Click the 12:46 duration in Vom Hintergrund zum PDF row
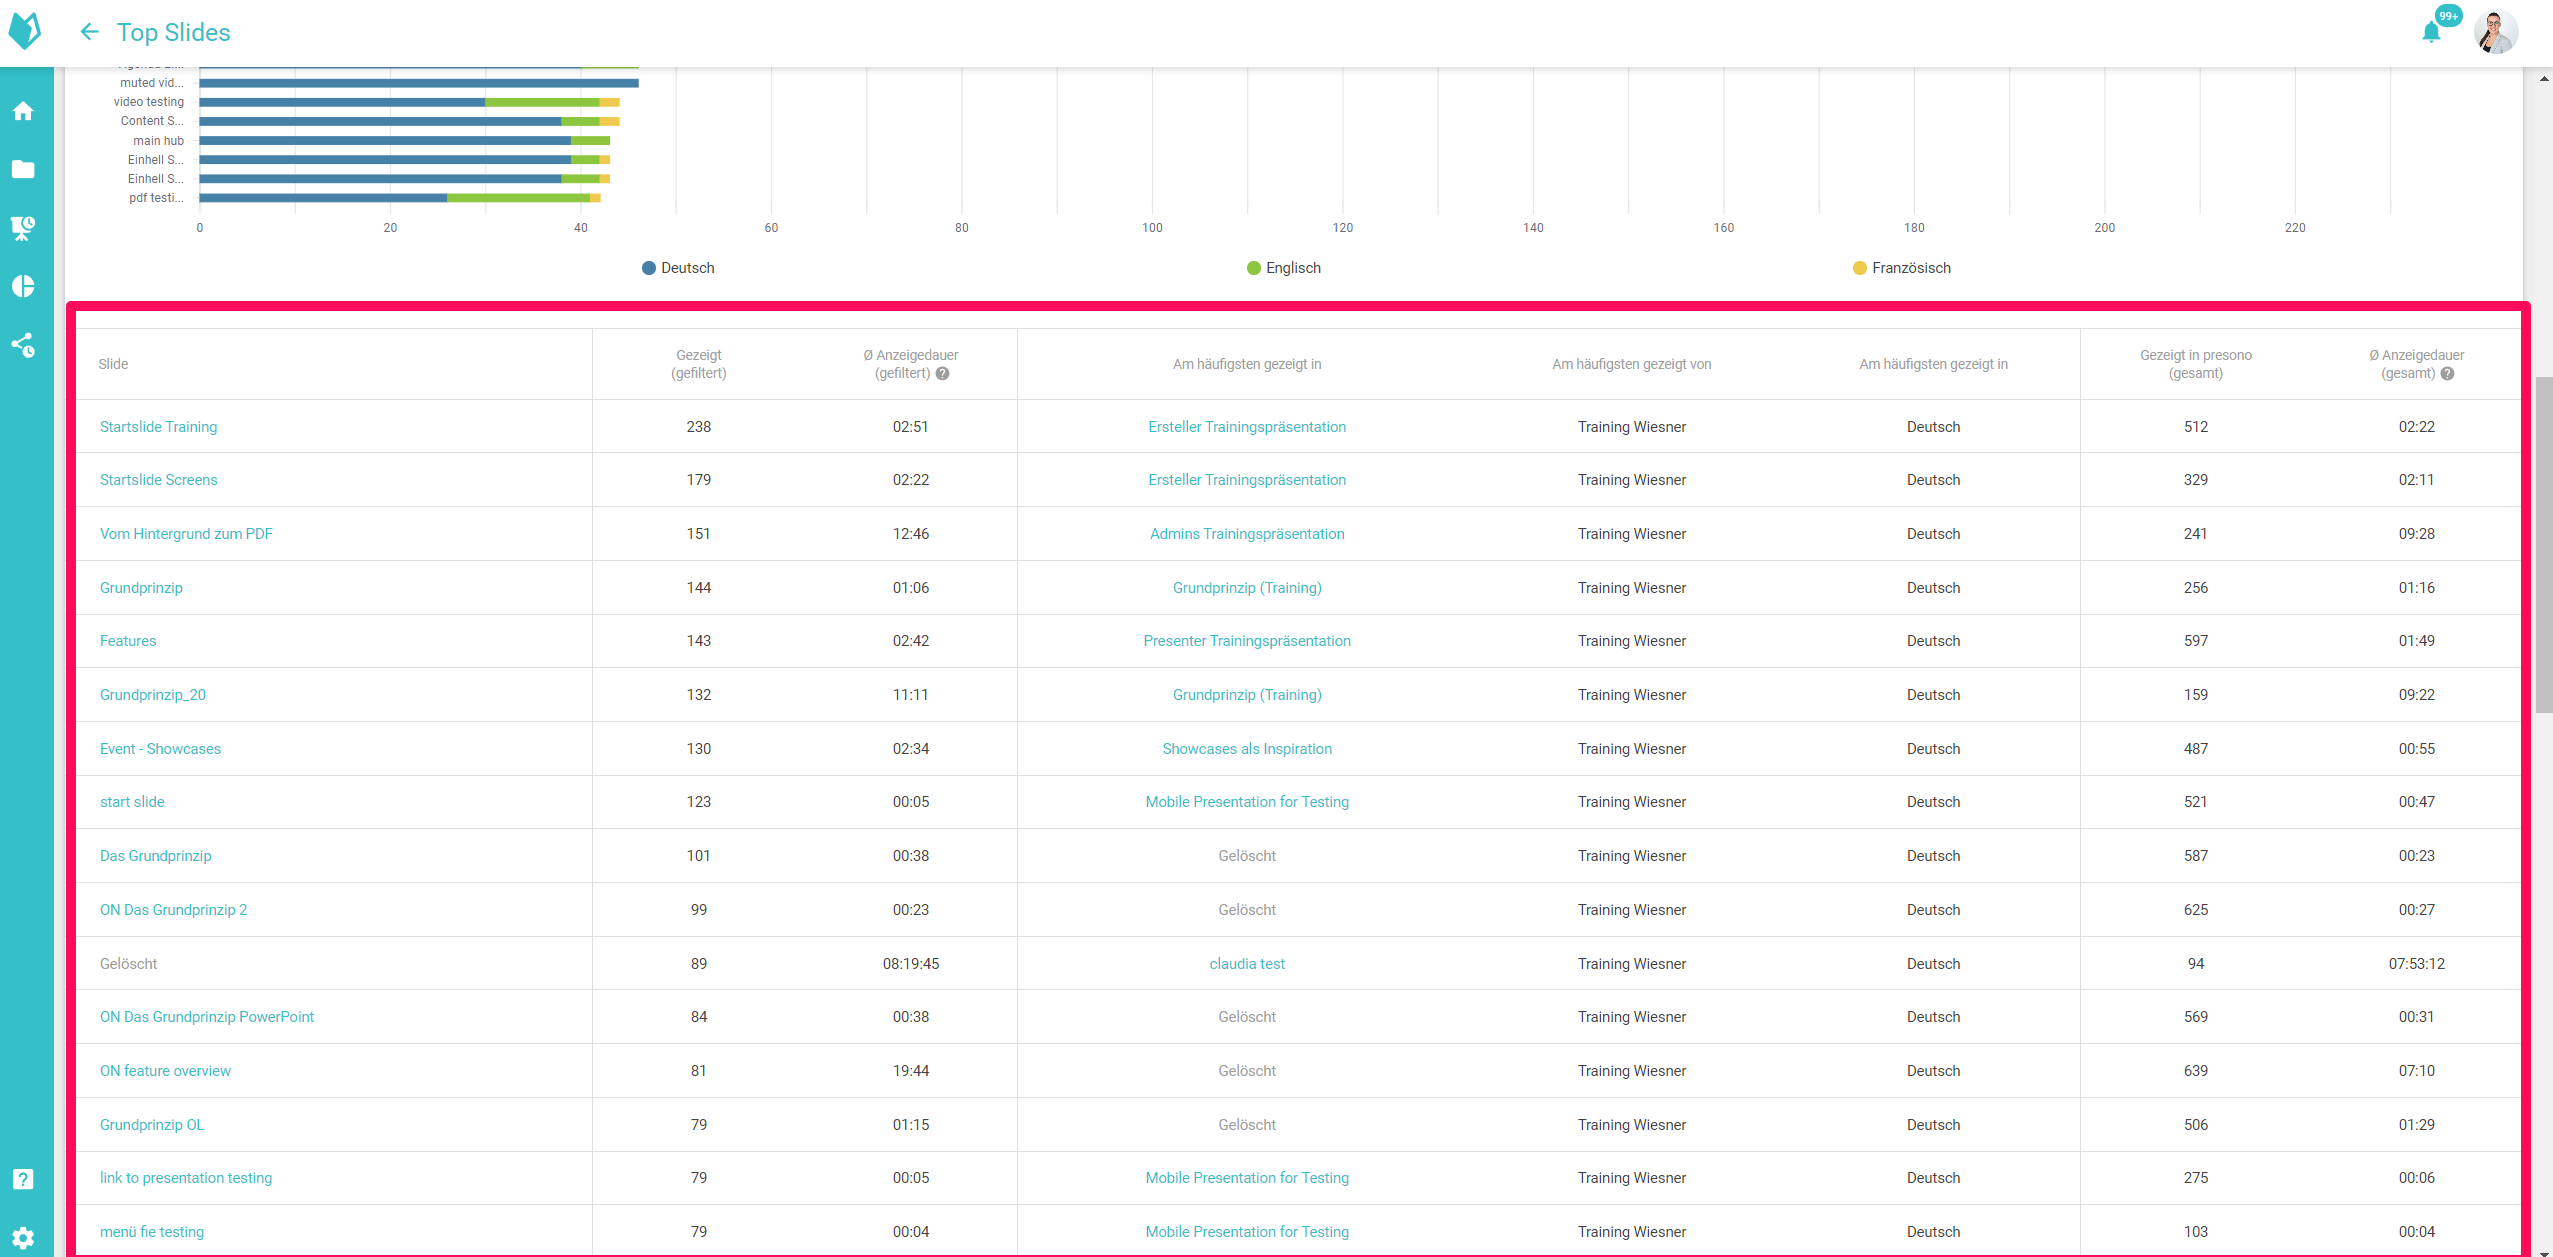Viewport: 2553px width, 1257px height. (x=911, y=534)
